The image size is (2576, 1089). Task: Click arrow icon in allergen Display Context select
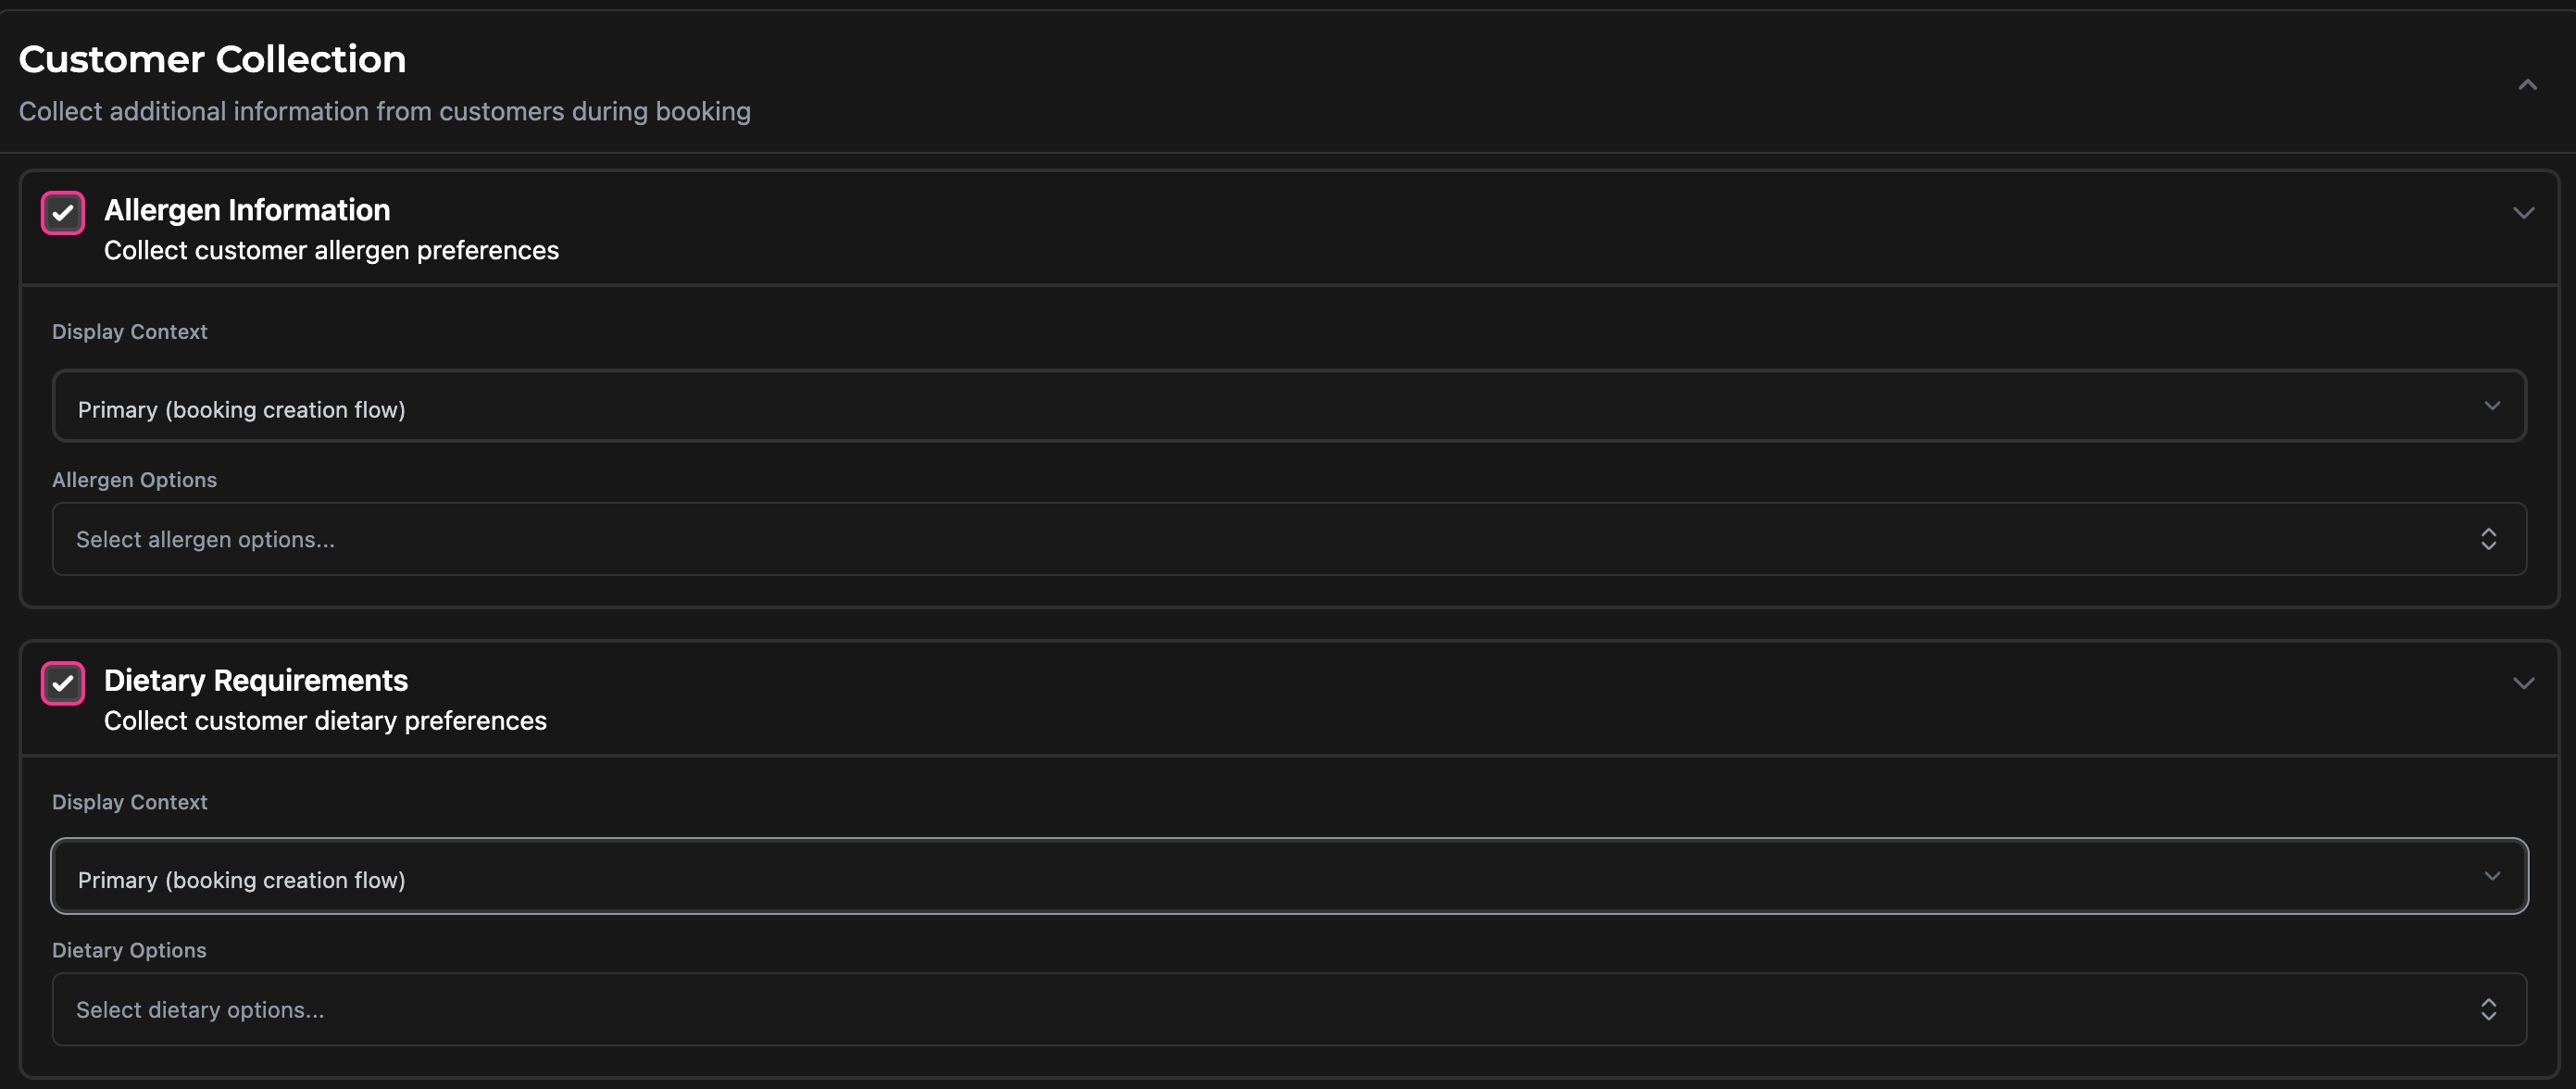2491,406
